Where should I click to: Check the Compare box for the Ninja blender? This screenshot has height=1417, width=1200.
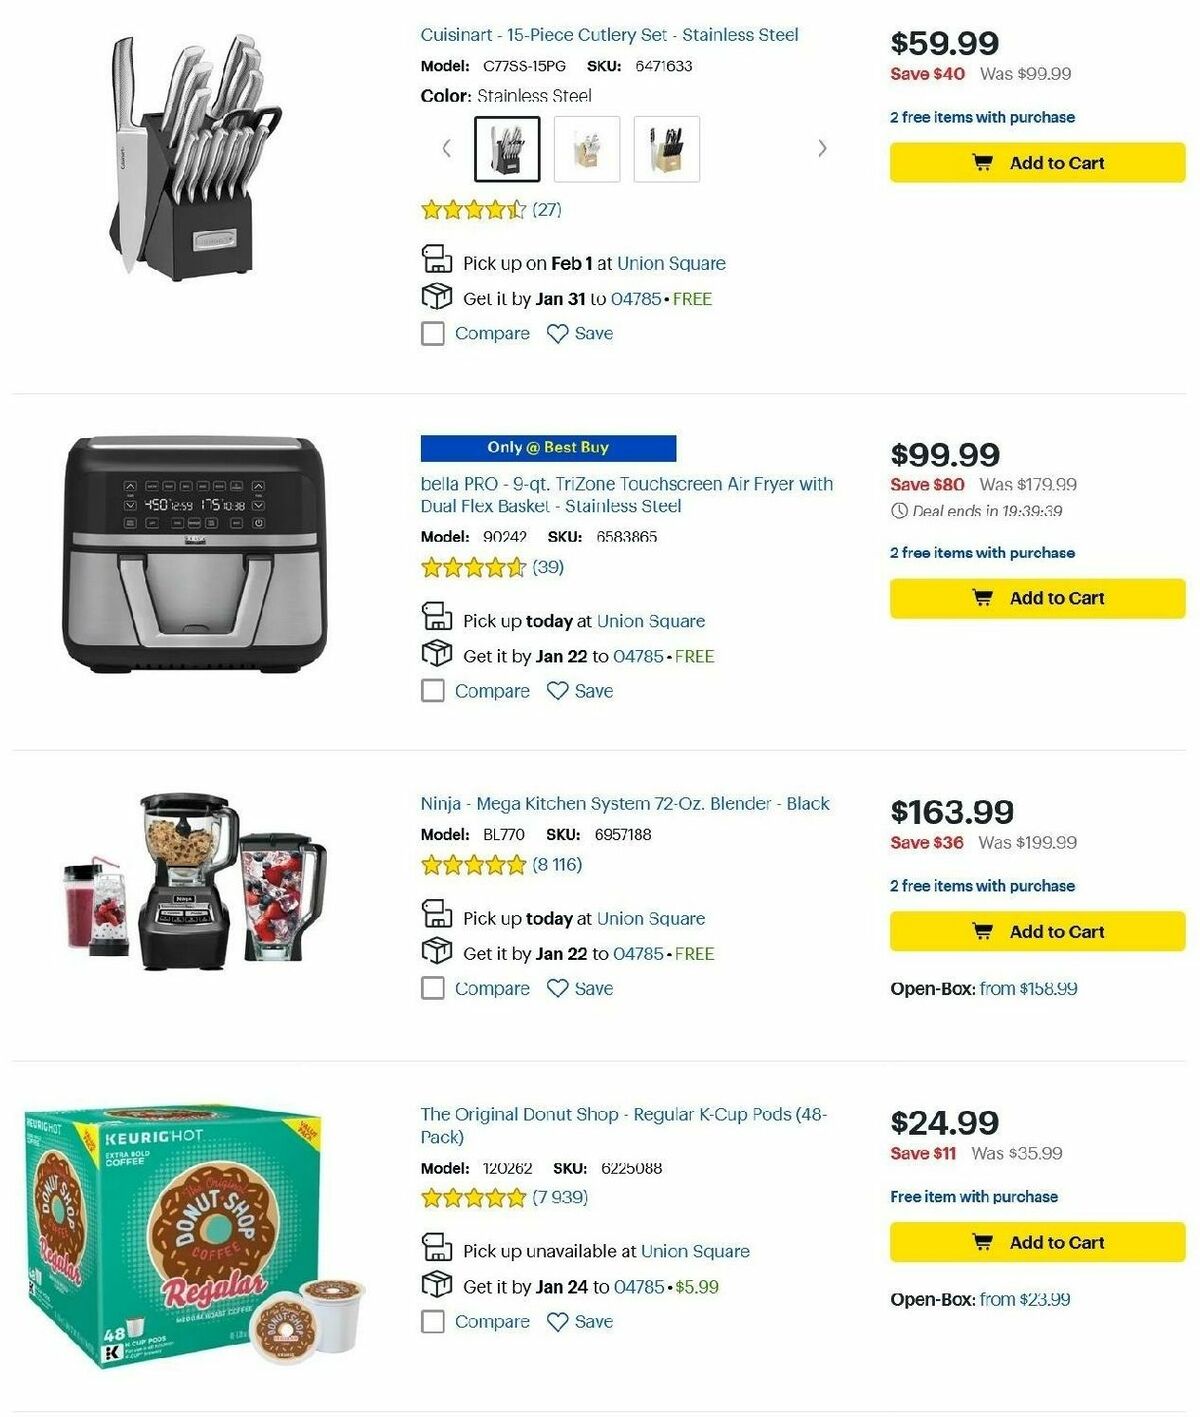pos(432,988)
